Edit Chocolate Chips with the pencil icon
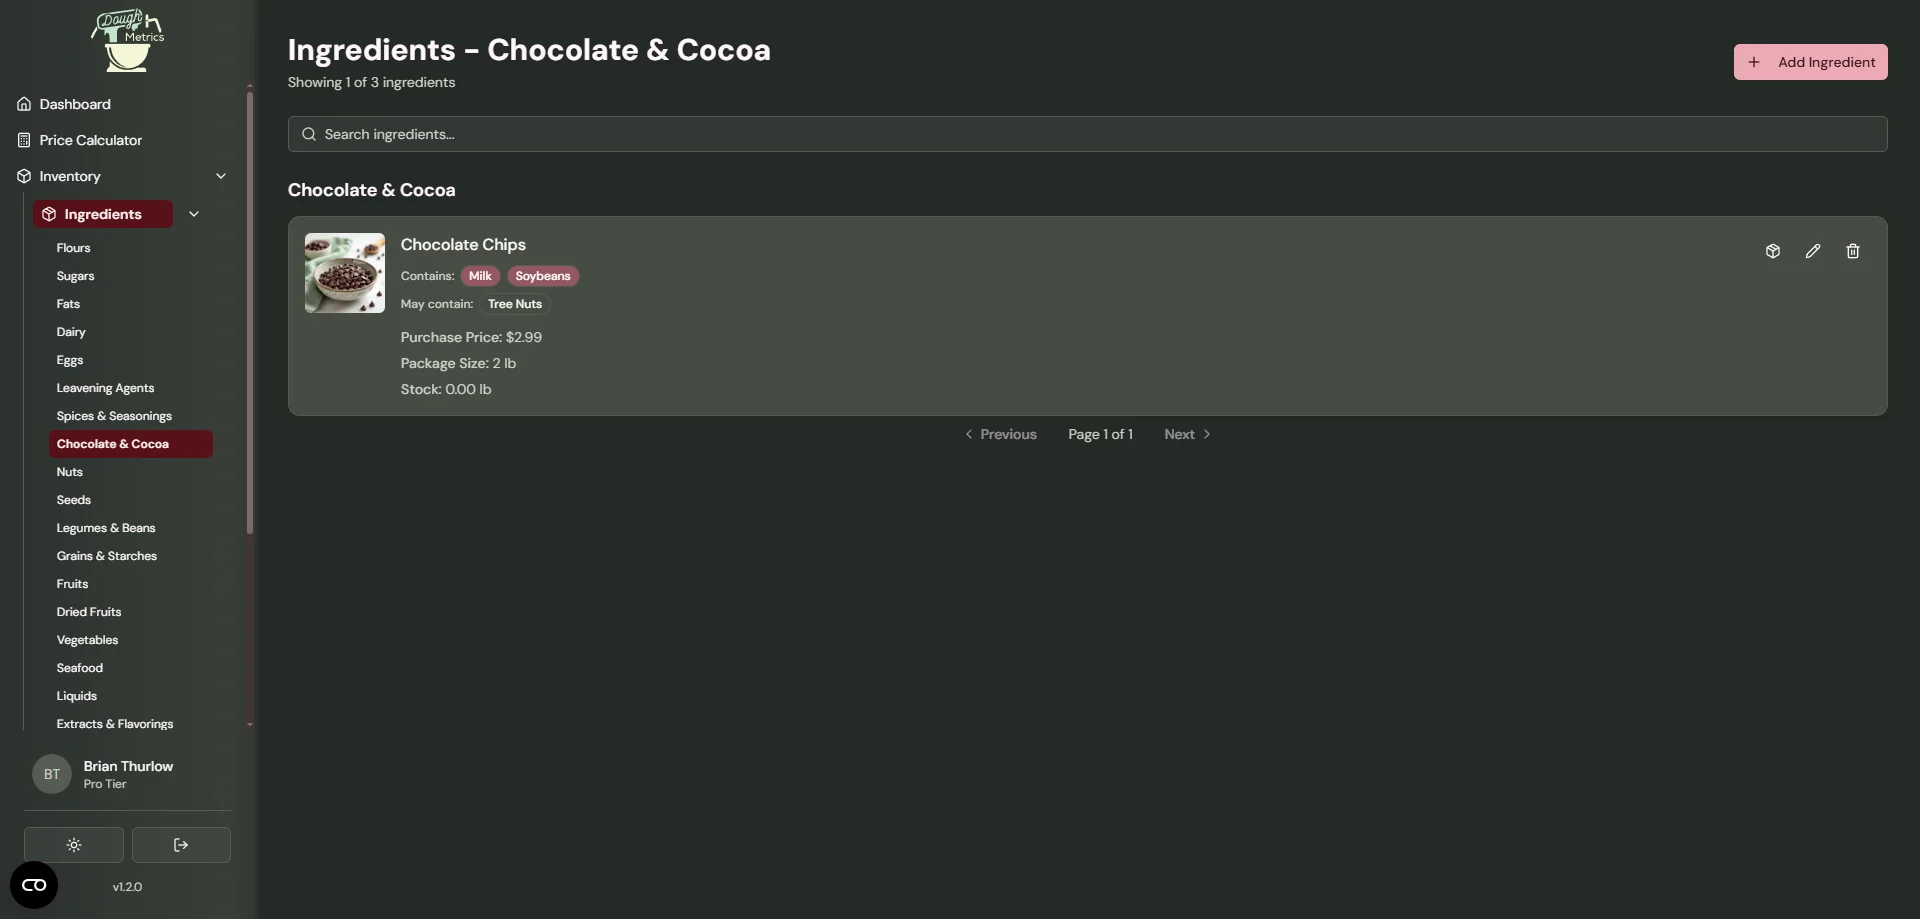Screen dimensions: 1920x919 [x=1813, y=251]
